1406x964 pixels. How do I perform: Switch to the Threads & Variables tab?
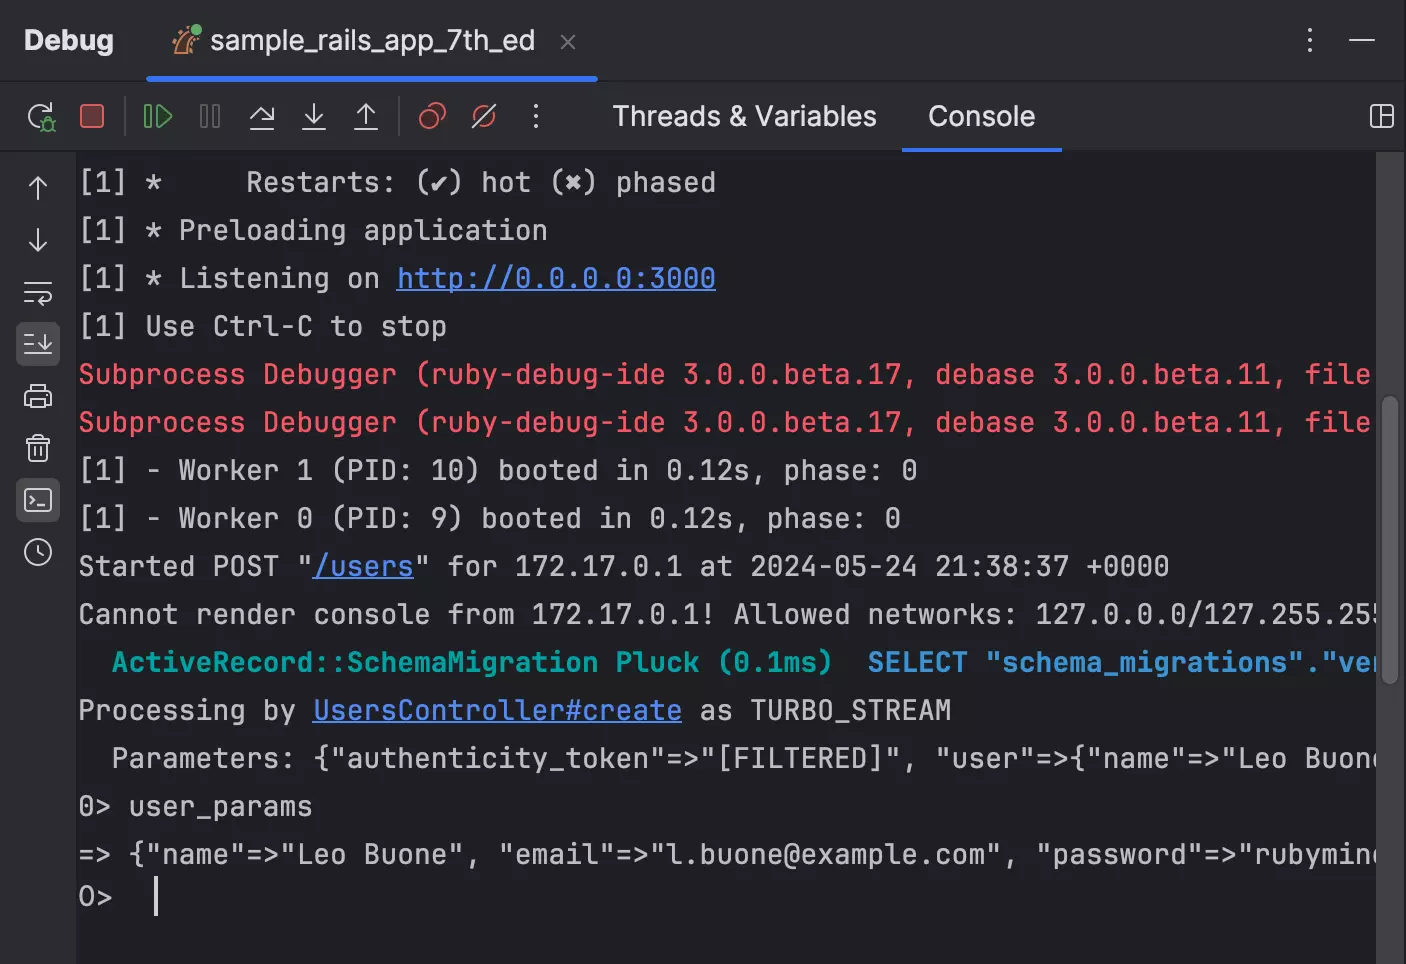pyautogui.click(x=744, y=117)
